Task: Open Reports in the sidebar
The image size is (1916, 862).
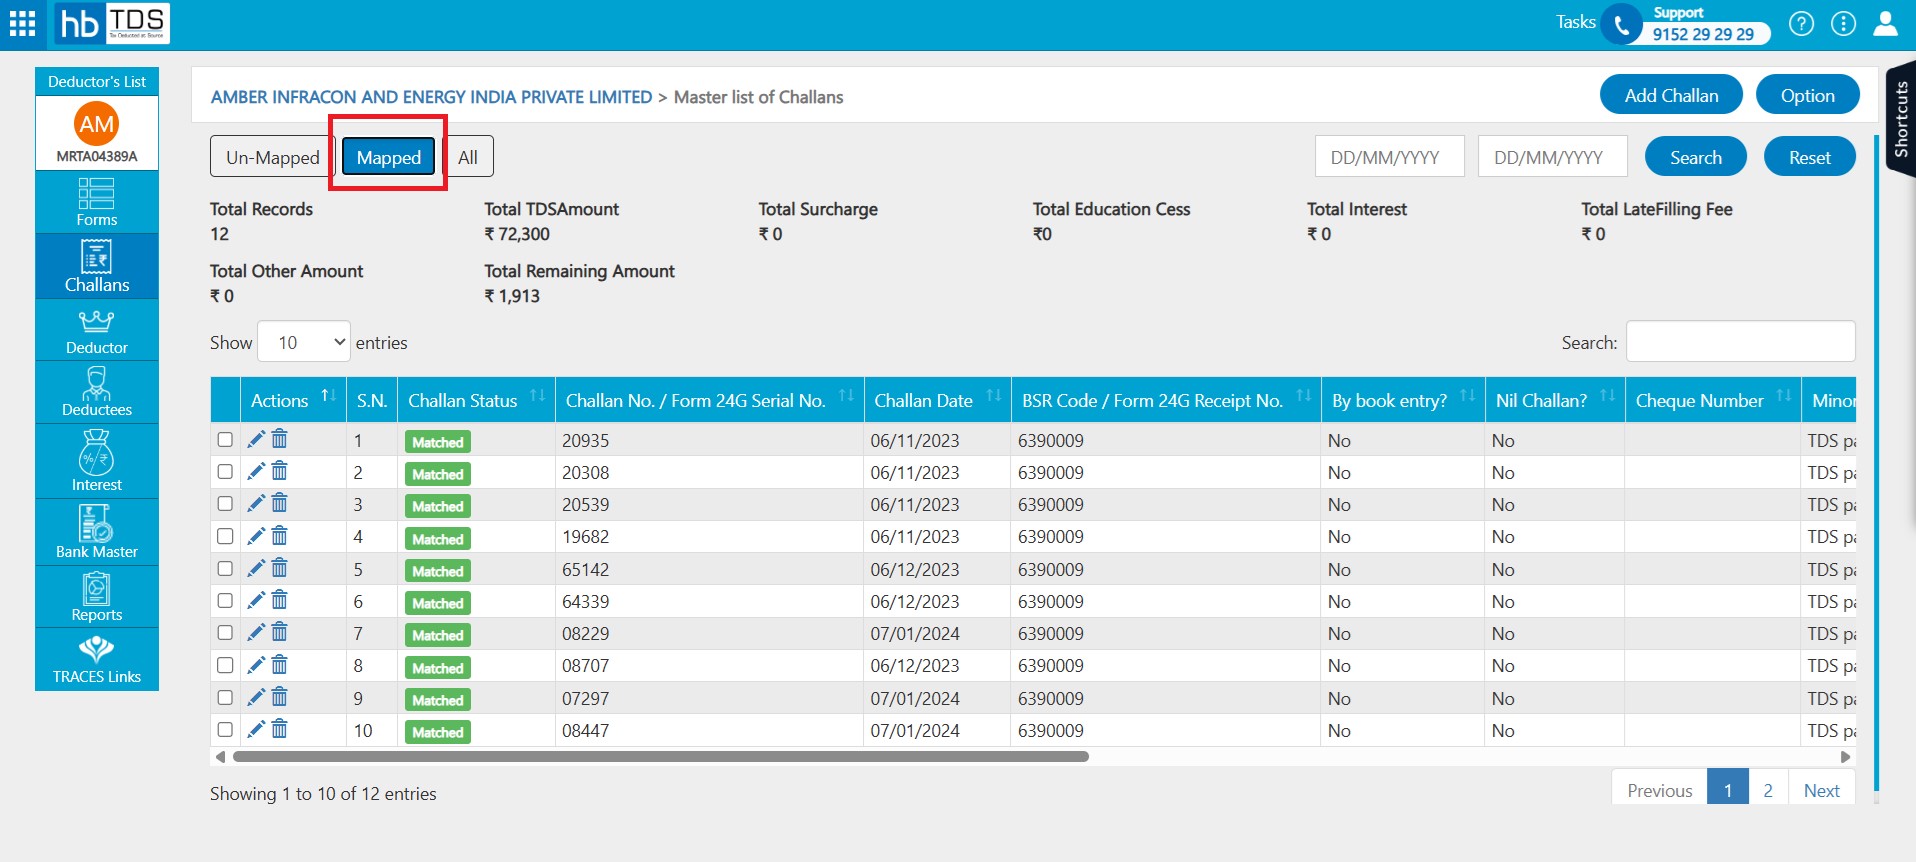Action: point(97,597)
